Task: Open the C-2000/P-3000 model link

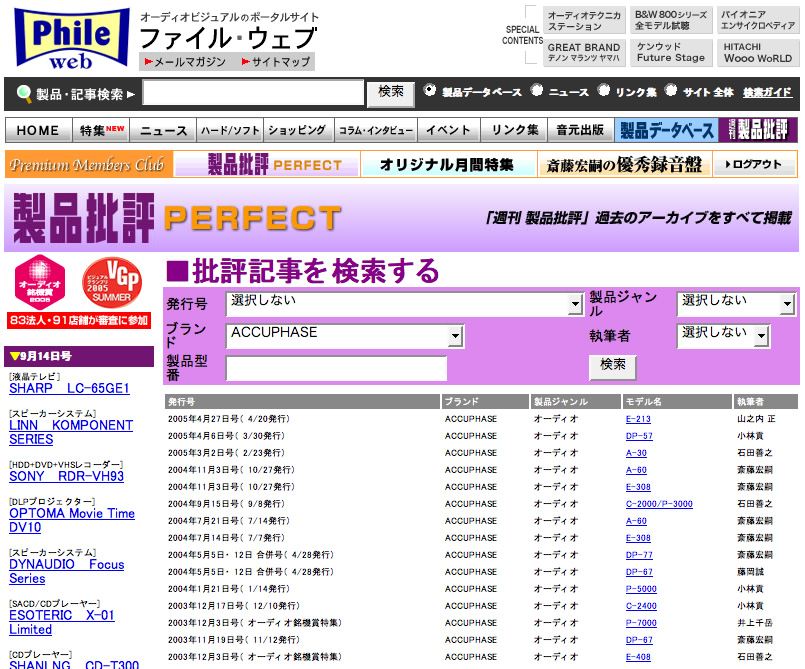Action: coord(659,504)
